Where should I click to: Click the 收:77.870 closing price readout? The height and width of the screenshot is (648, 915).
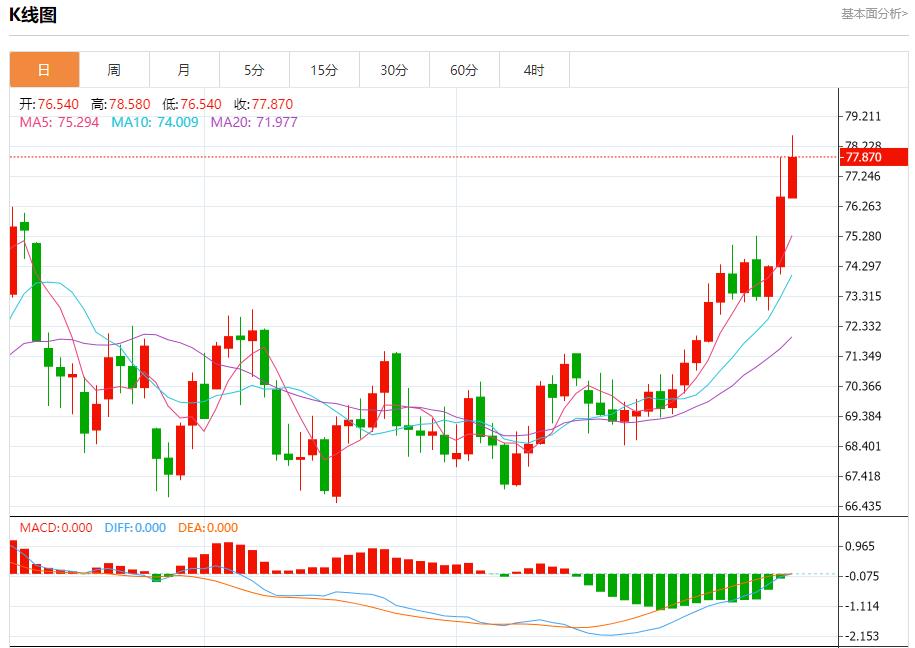263,104
